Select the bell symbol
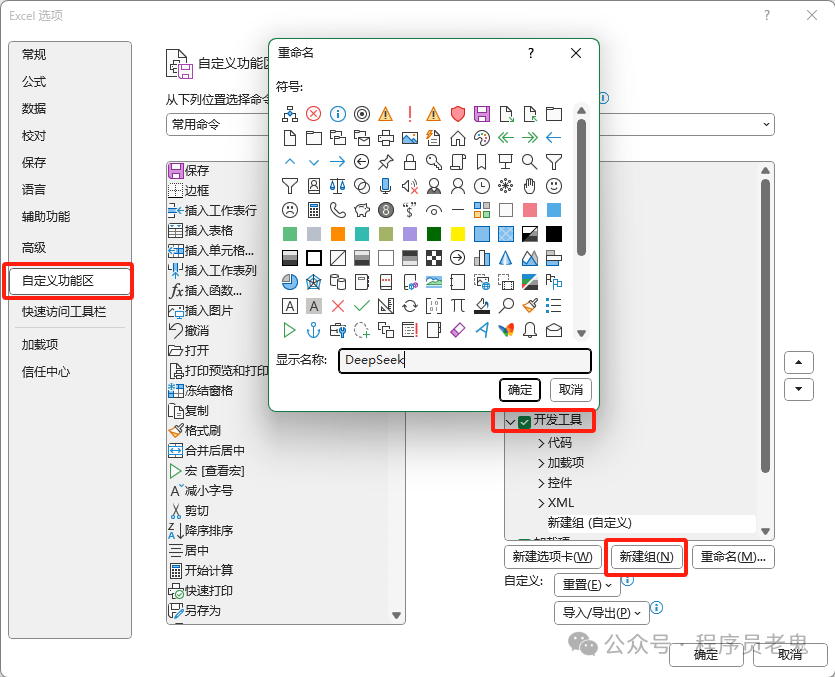 529,330
